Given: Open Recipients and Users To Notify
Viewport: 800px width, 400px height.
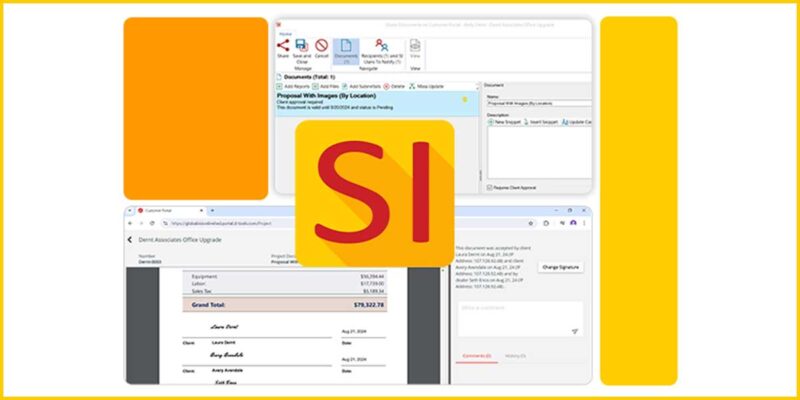Looking at the screenshot, I should [x=382, y=51].
